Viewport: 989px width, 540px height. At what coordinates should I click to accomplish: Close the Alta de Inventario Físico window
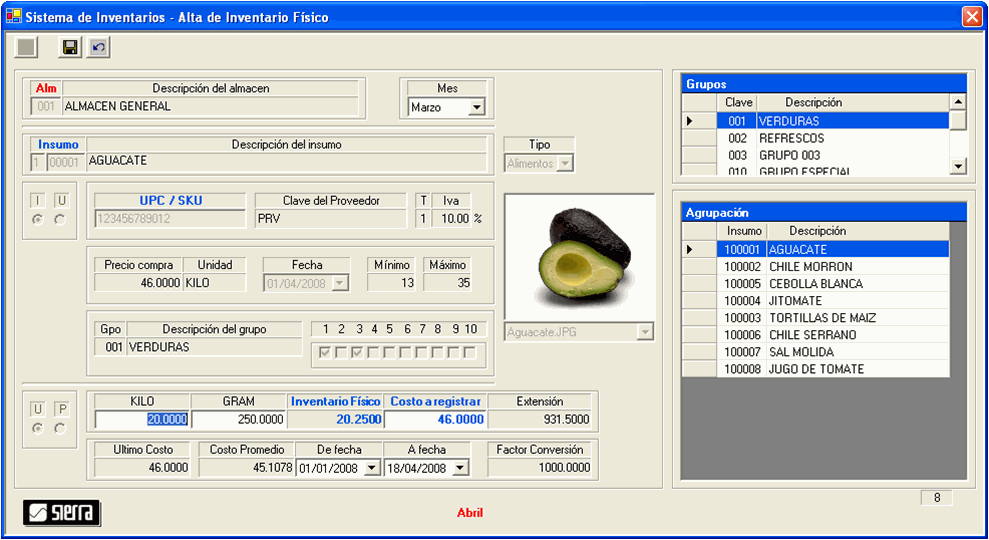(x=971, y=17)
